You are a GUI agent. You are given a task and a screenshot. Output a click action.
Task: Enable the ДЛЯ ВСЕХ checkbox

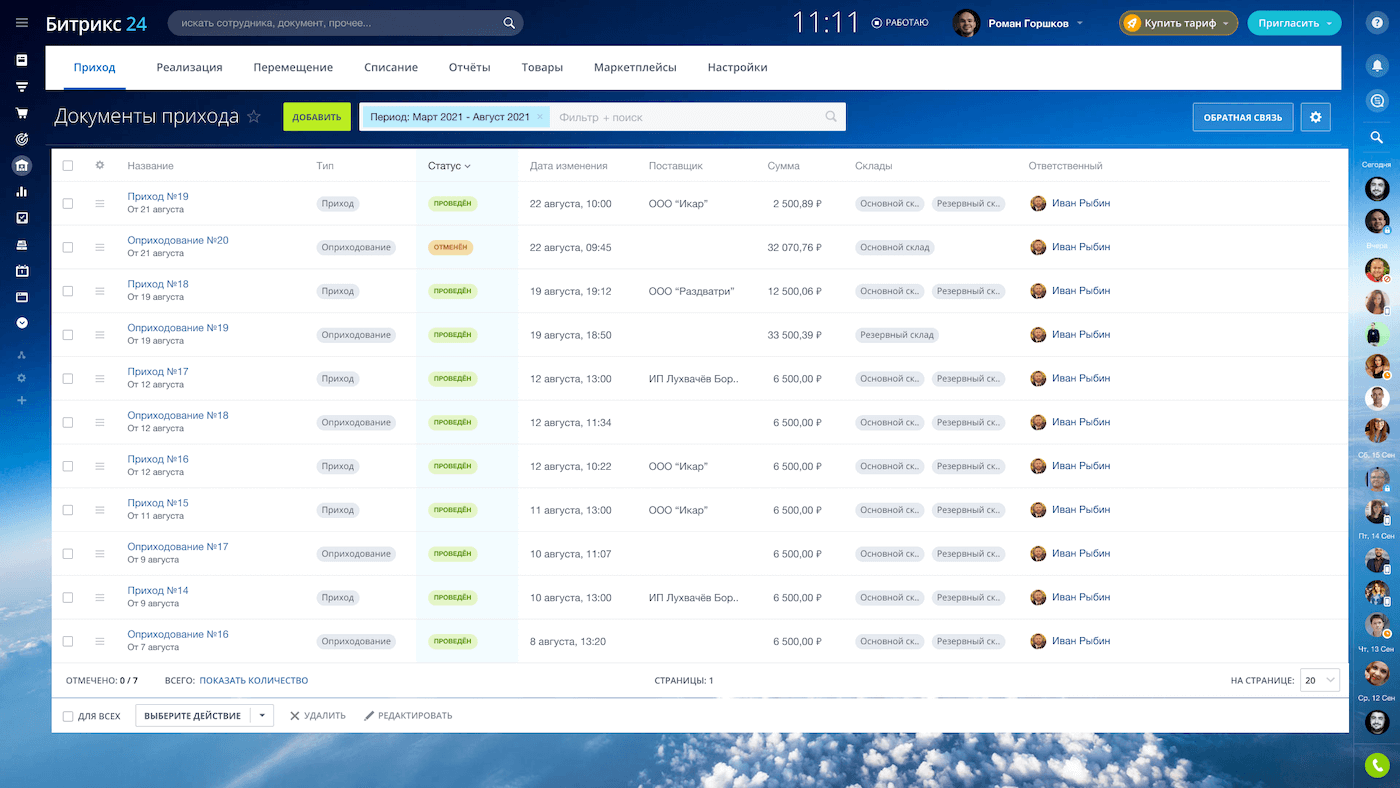tap(68, 715)
